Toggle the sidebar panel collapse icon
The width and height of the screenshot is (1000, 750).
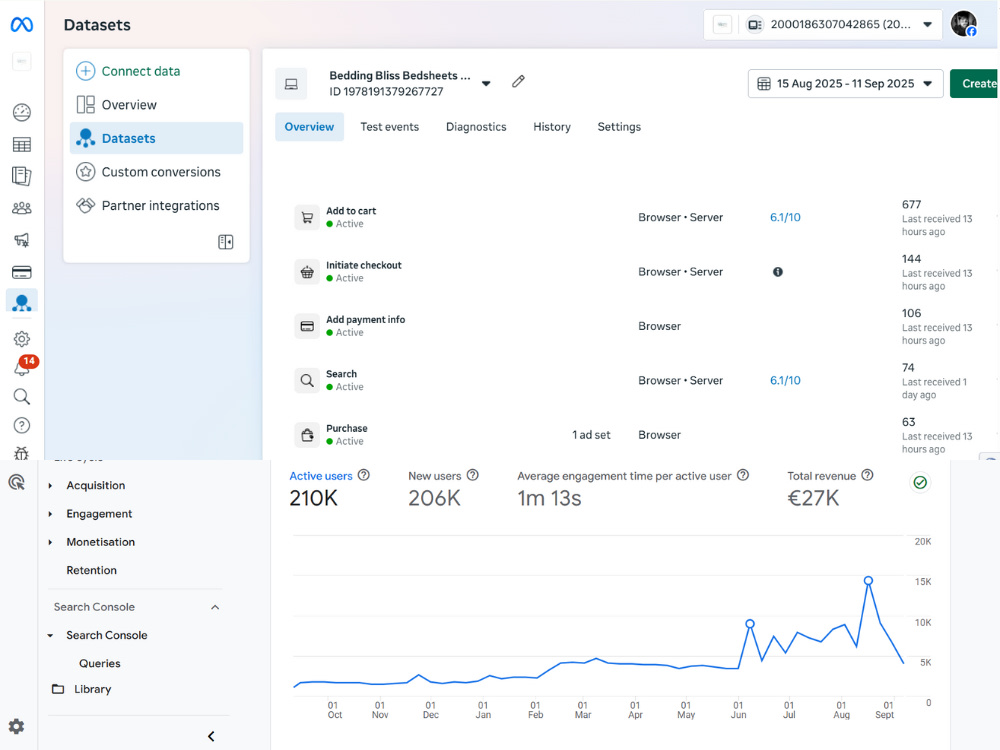[x=226, y=242]
